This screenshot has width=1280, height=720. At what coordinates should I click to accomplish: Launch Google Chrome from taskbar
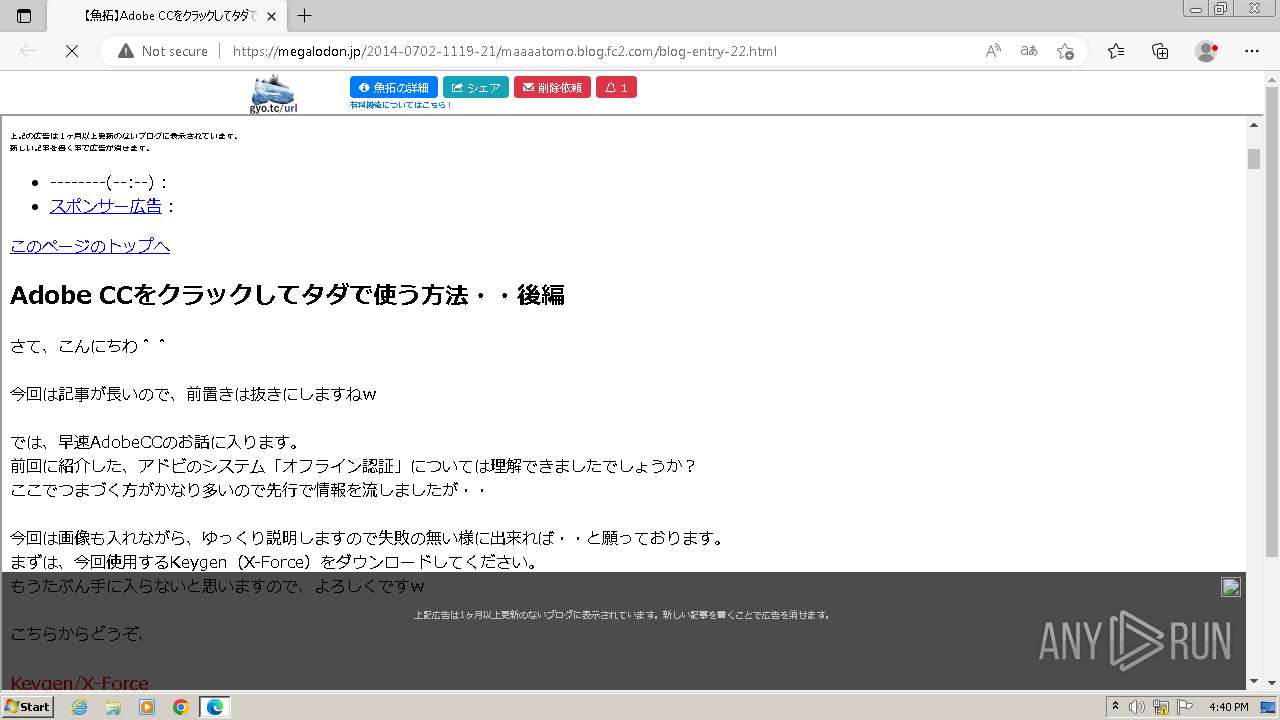click(180, 707)
